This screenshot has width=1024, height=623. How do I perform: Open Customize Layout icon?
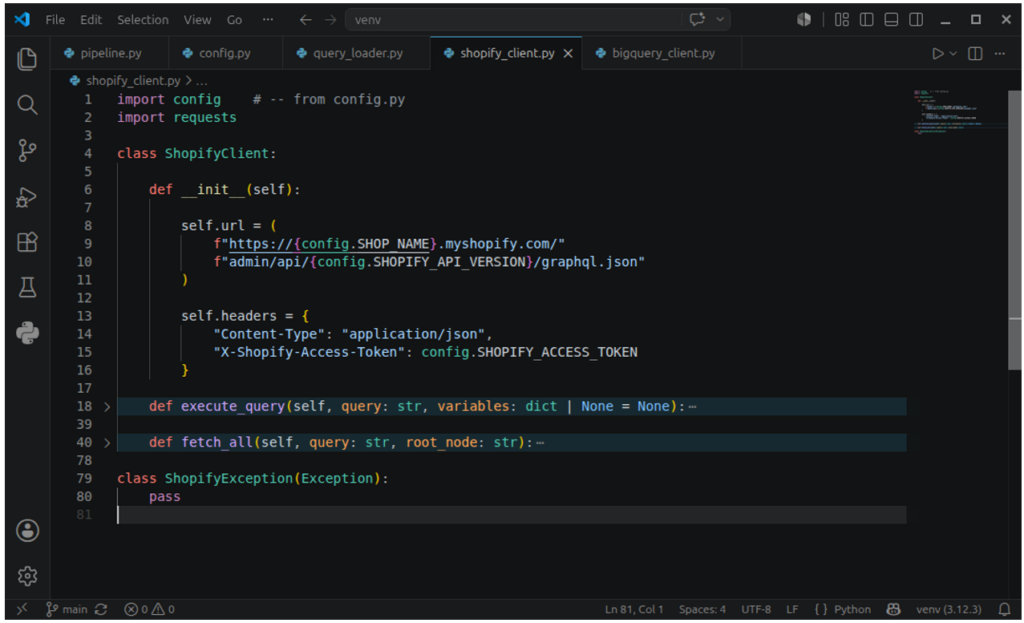click(842, 20)
